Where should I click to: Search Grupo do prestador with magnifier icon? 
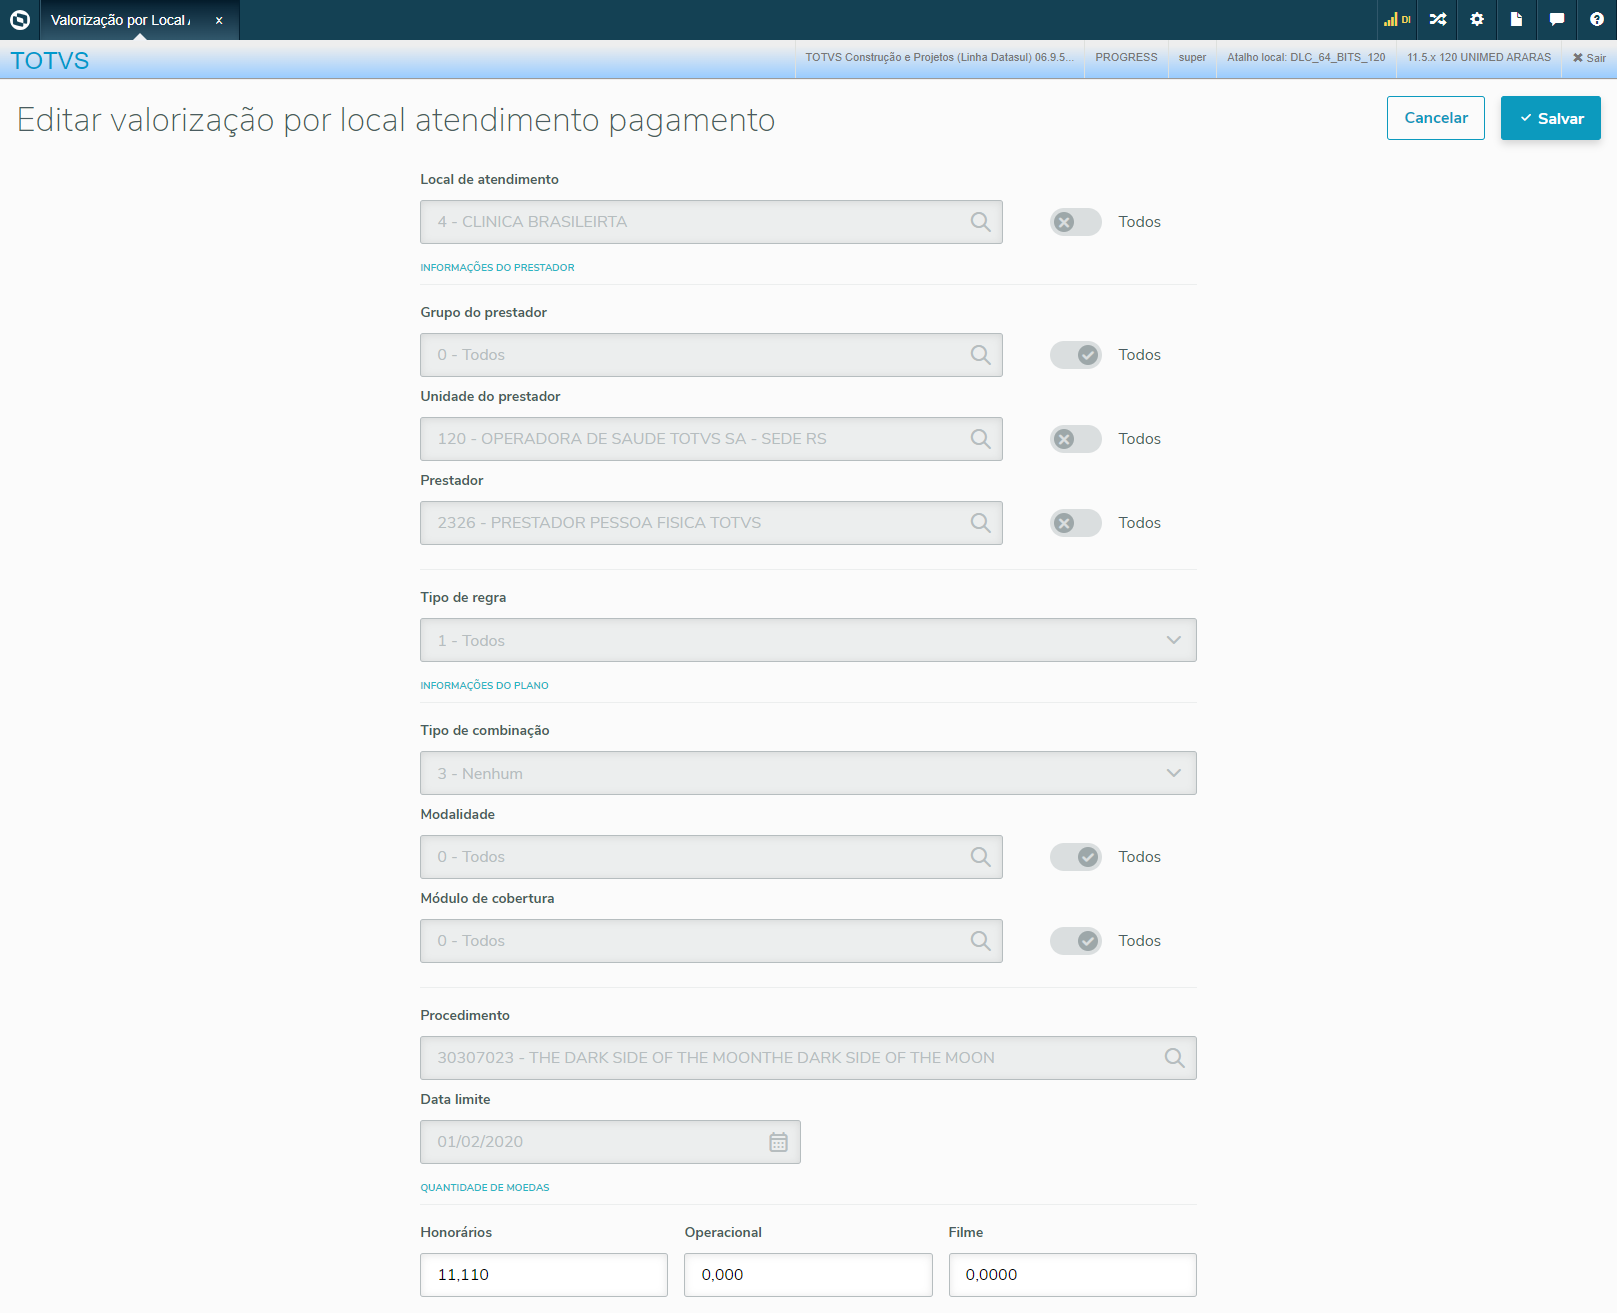[981, 355]
